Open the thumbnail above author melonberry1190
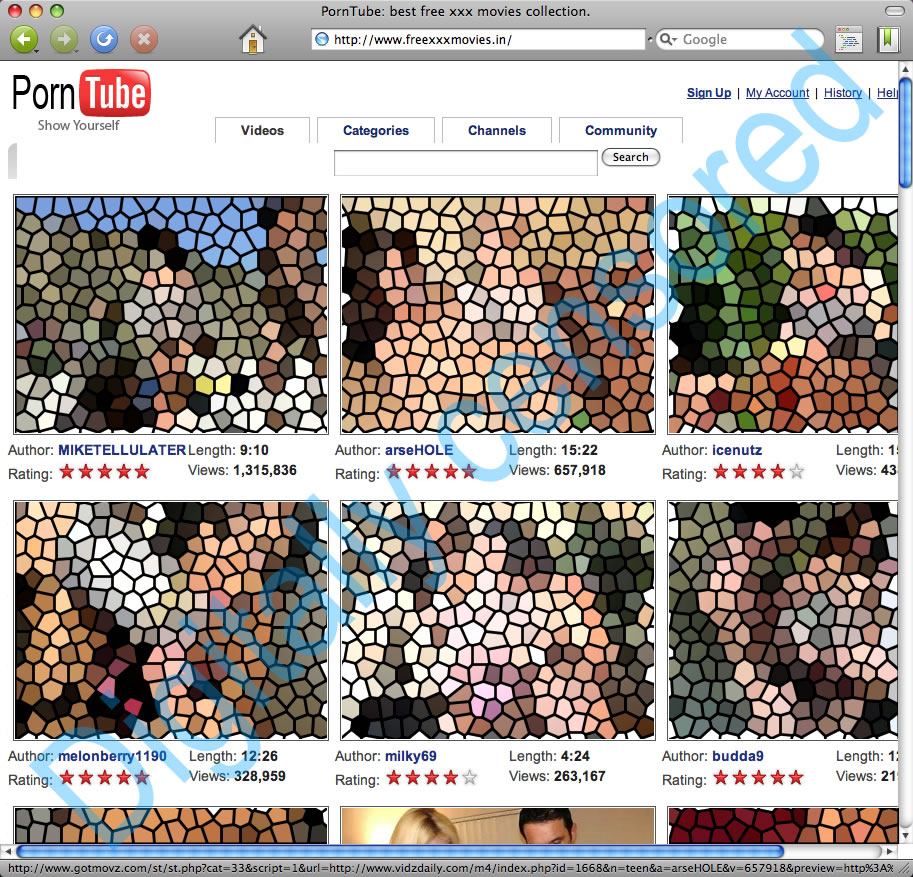 click(x=171, y=620)
